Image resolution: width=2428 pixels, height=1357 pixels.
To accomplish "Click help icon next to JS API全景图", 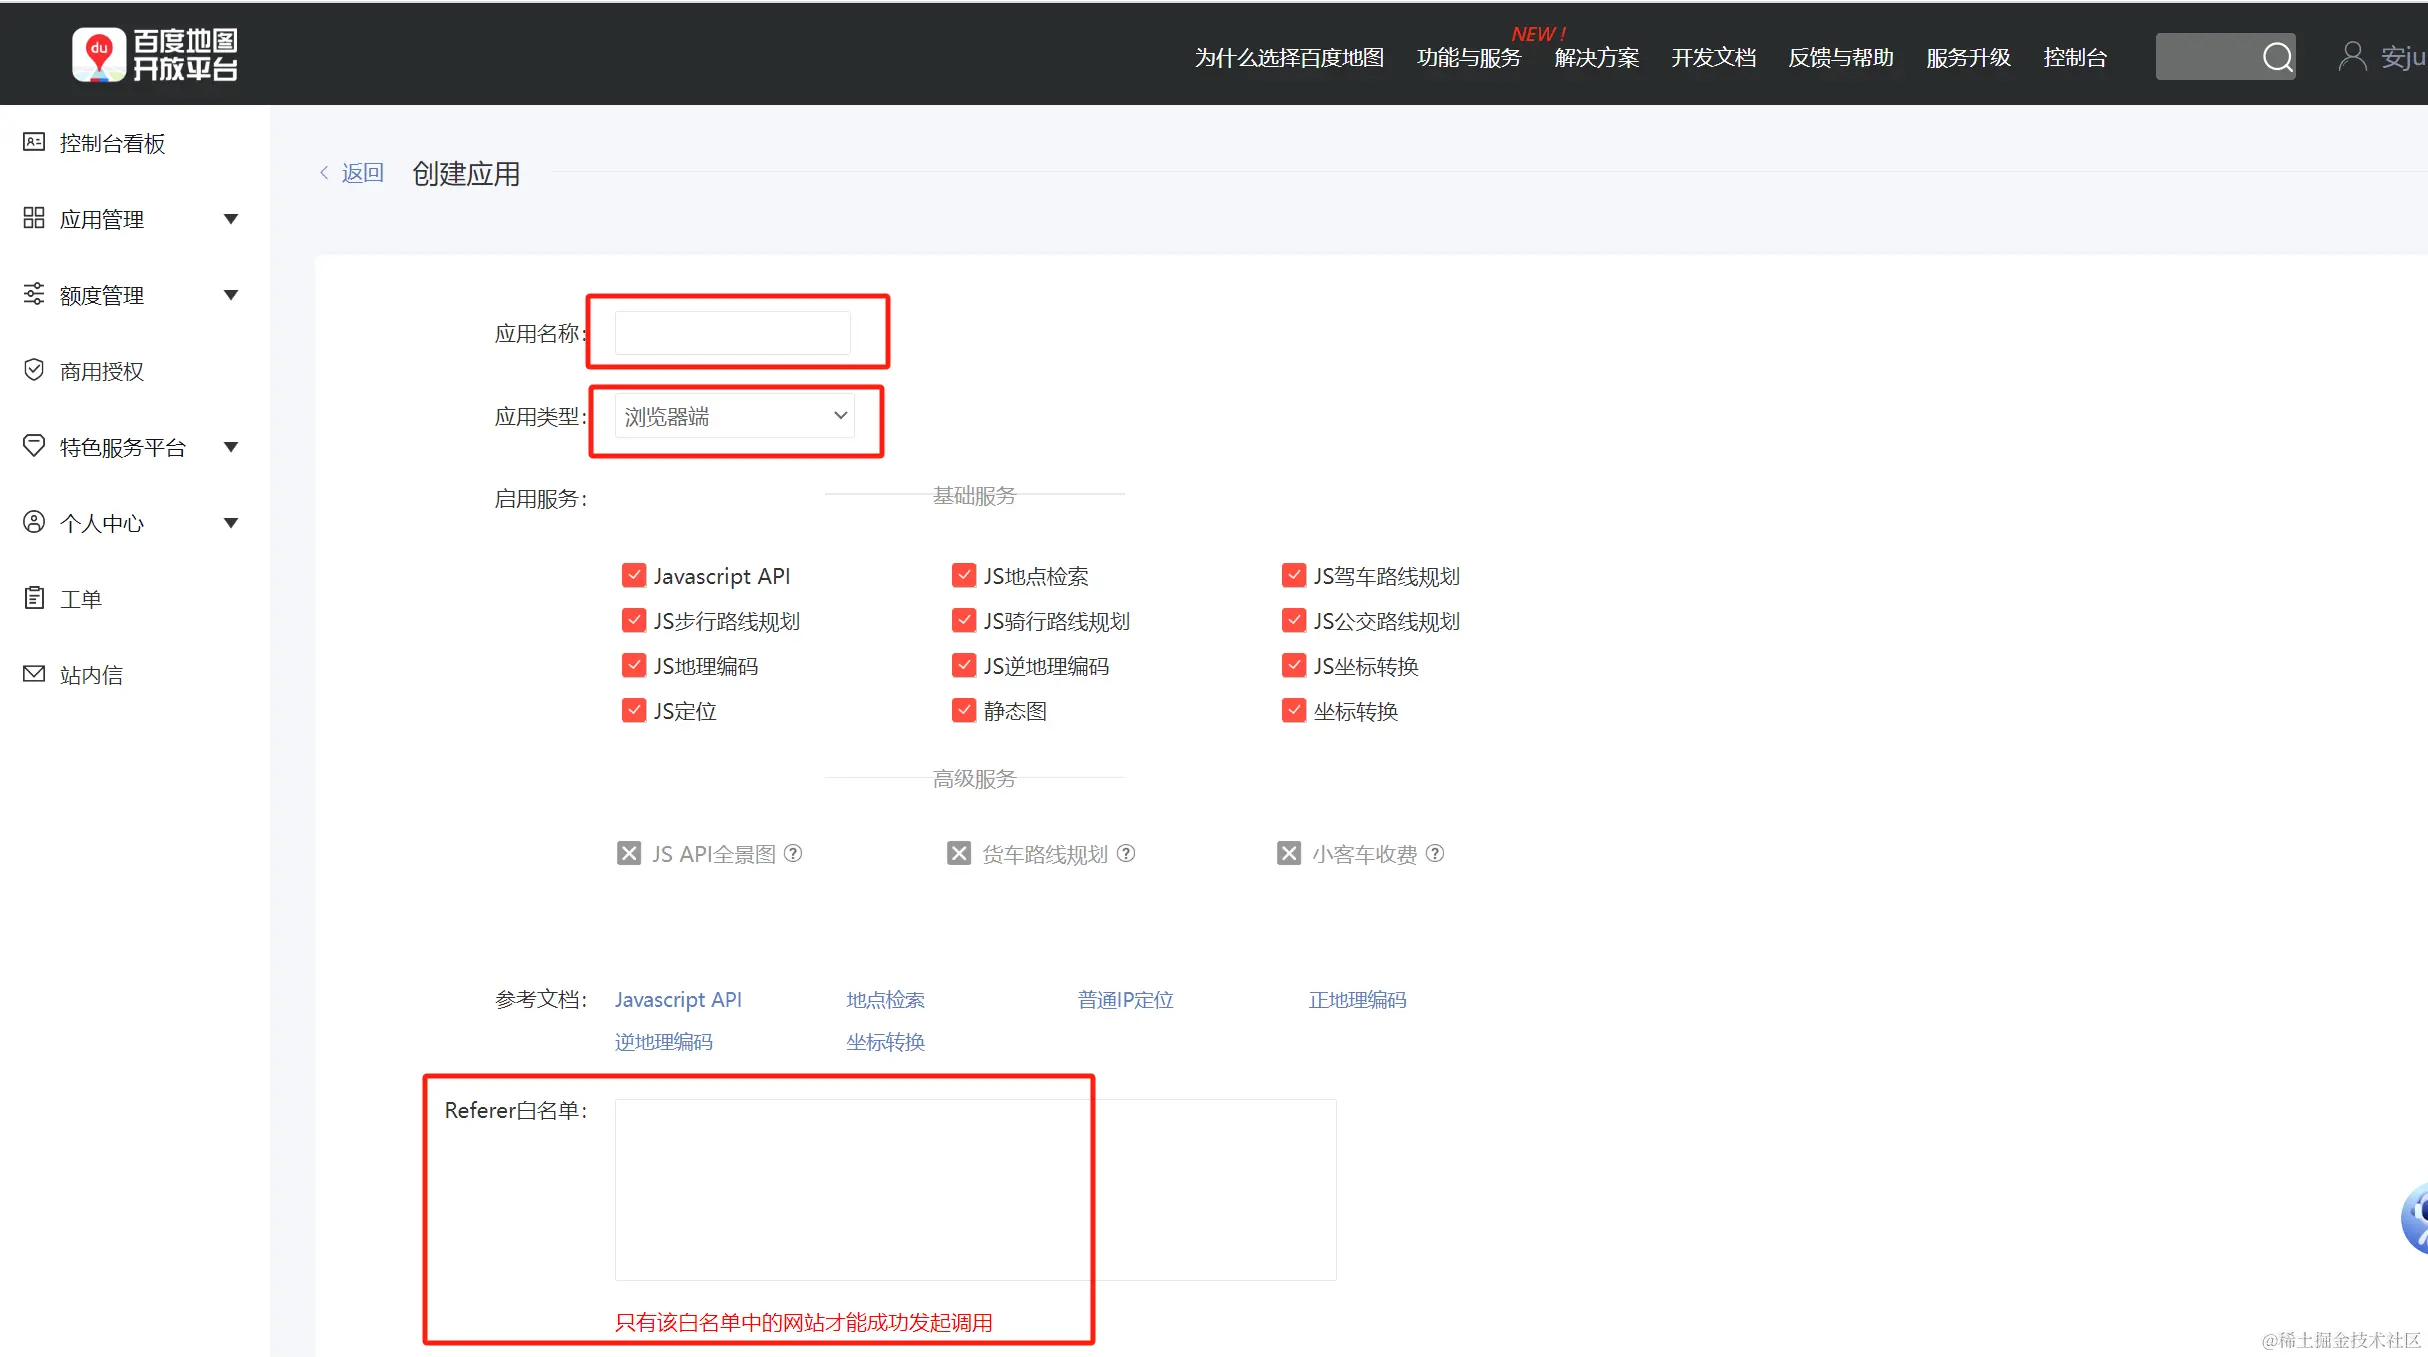I will point(793,853).
